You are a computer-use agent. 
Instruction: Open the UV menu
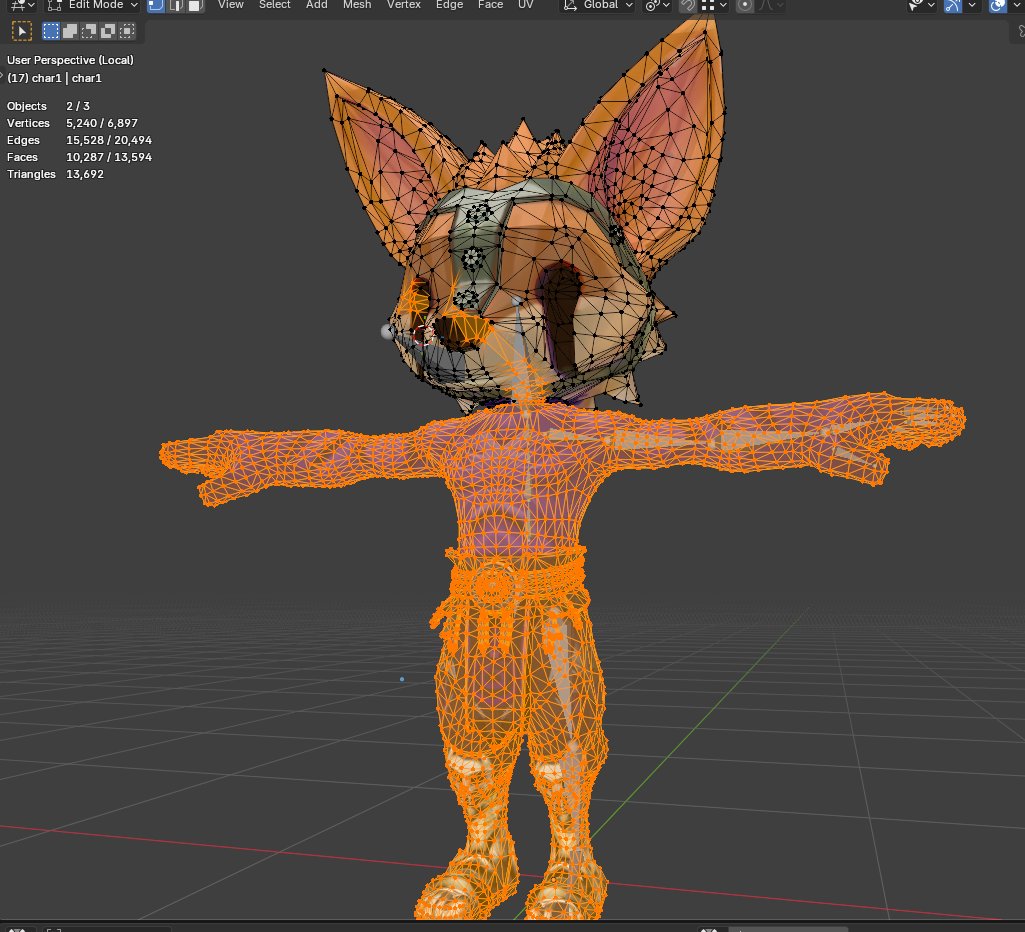click(x=526, y=5)
